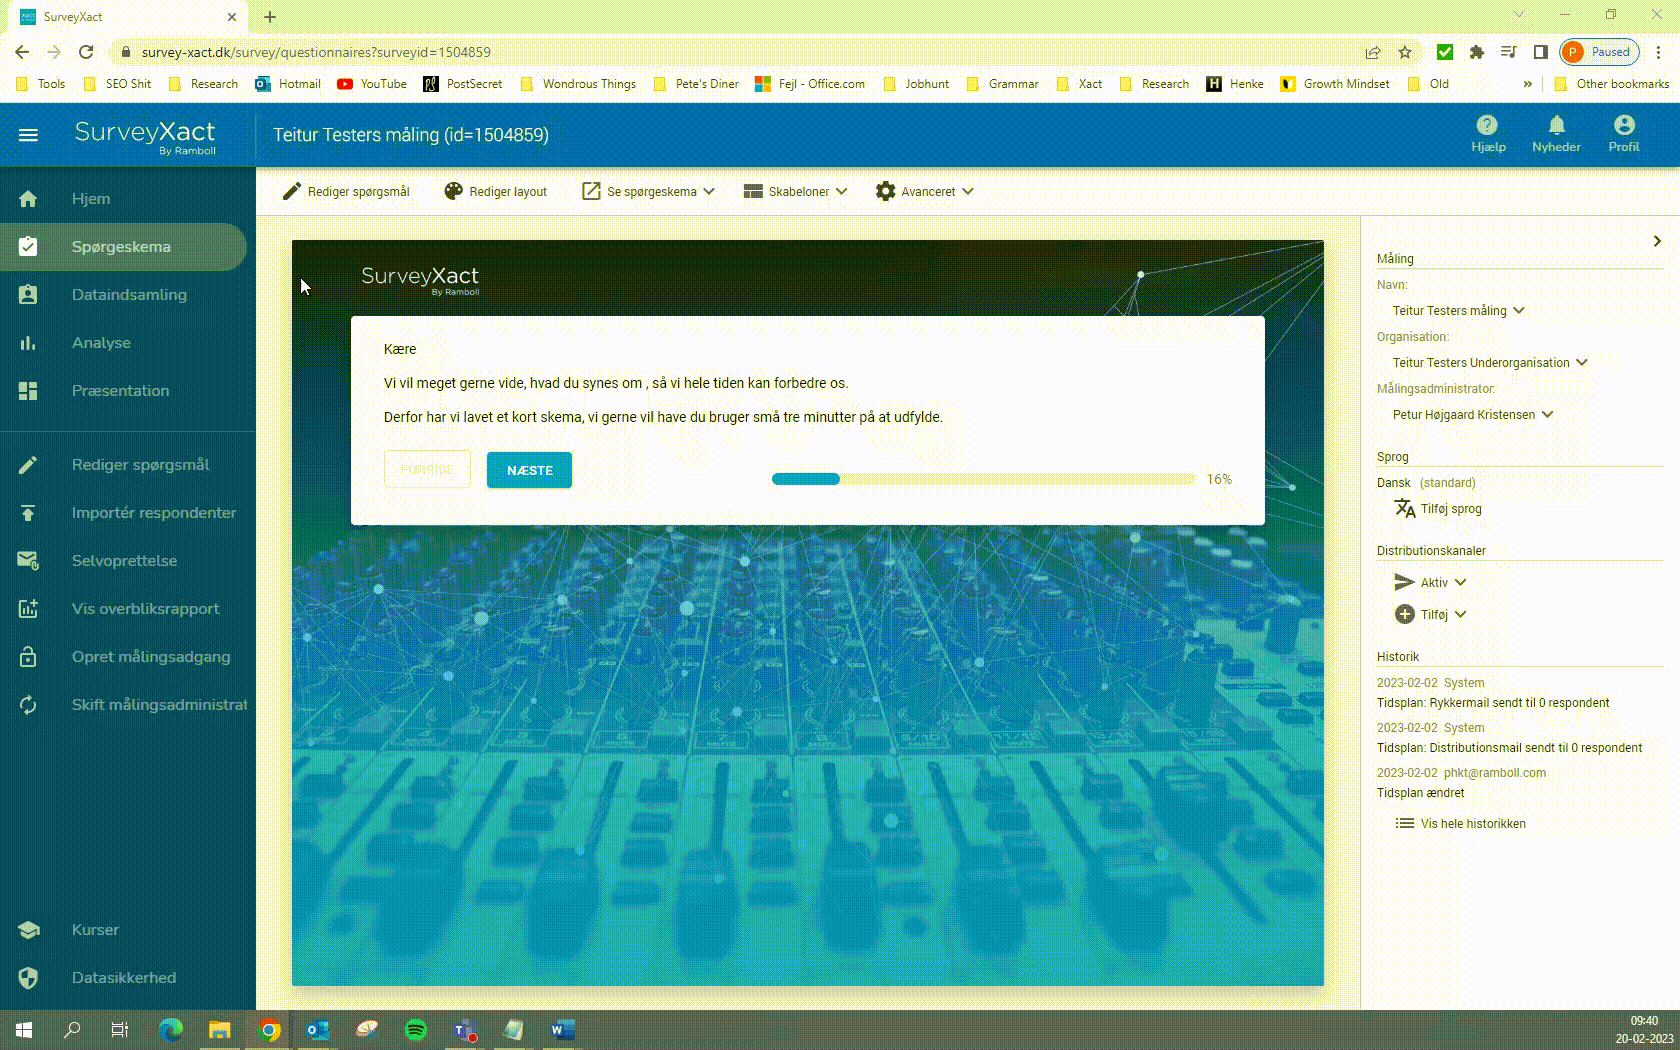Open the PostSecret bookmark
The height and width of the screenshot is (1050, 1680).
click(463, 84)
